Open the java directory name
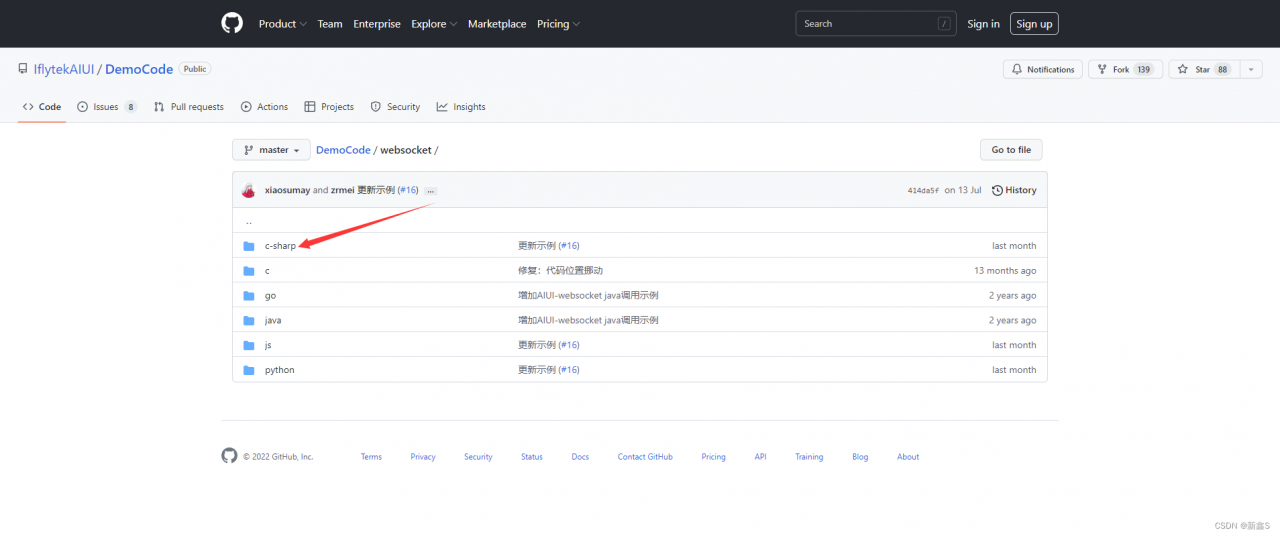 [273, 321]
